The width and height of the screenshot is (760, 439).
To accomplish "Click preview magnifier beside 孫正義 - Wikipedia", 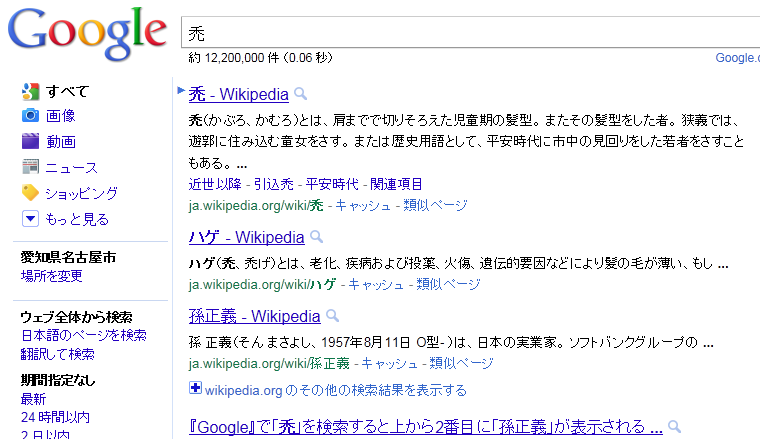I will 332,315.
